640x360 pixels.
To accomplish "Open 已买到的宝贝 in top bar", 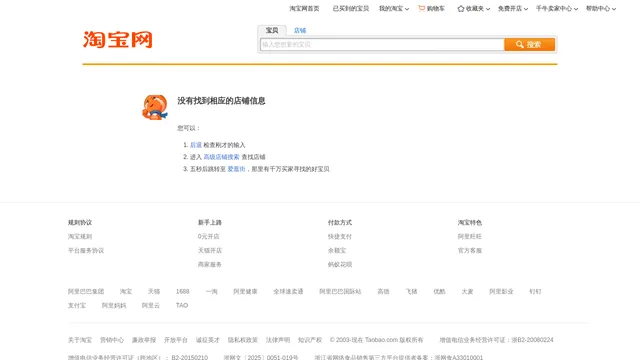I will point(351,9).
